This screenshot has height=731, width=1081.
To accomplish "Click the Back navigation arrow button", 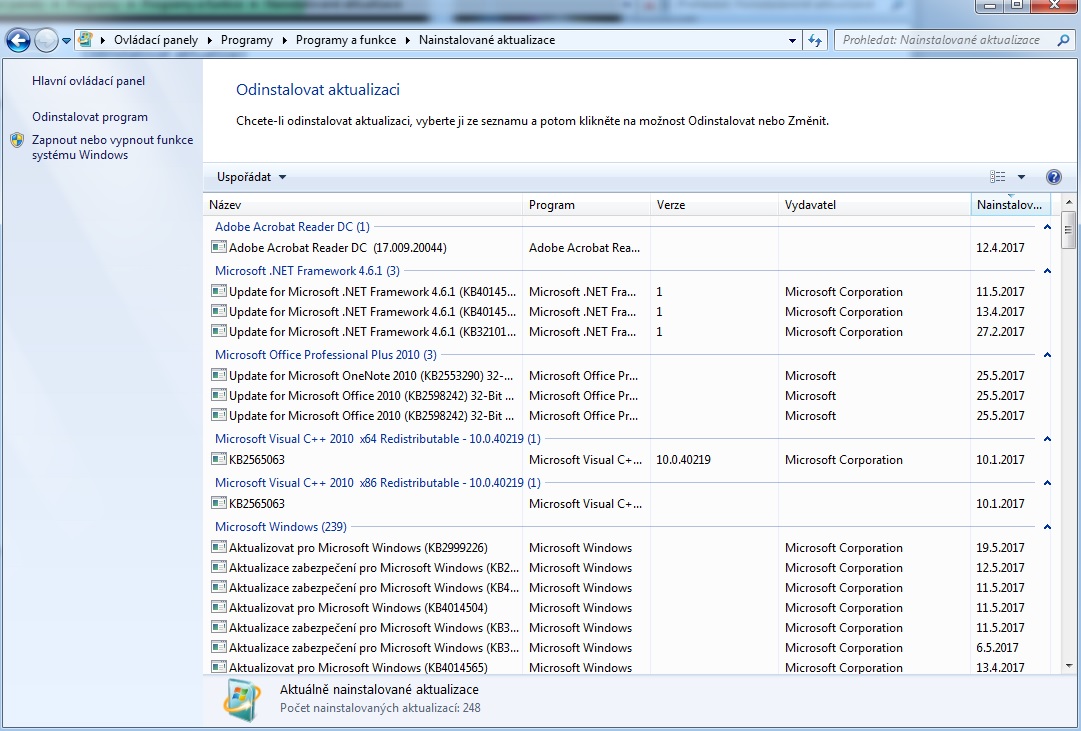I will point(18,40).
